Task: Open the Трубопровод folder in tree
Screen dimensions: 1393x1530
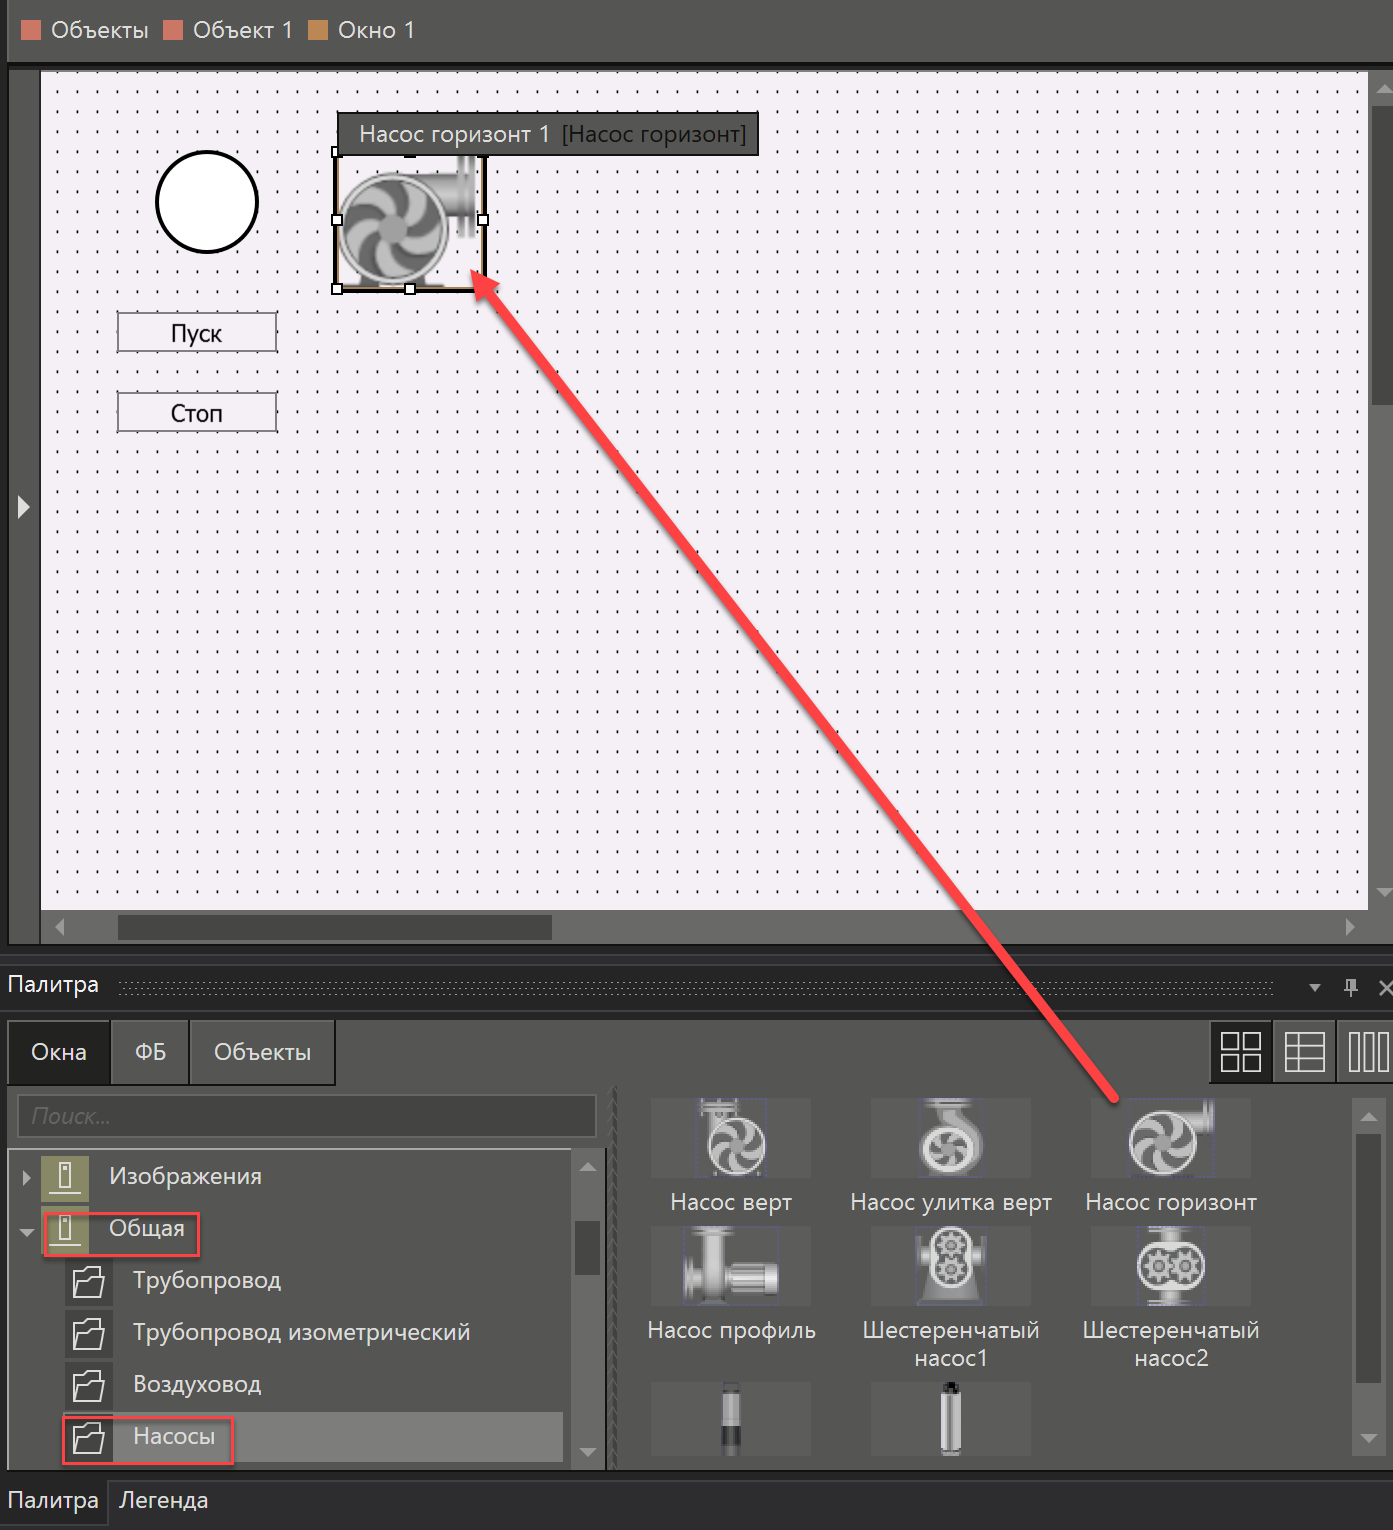Action: pyautogui.click(x=206, y=1280)
